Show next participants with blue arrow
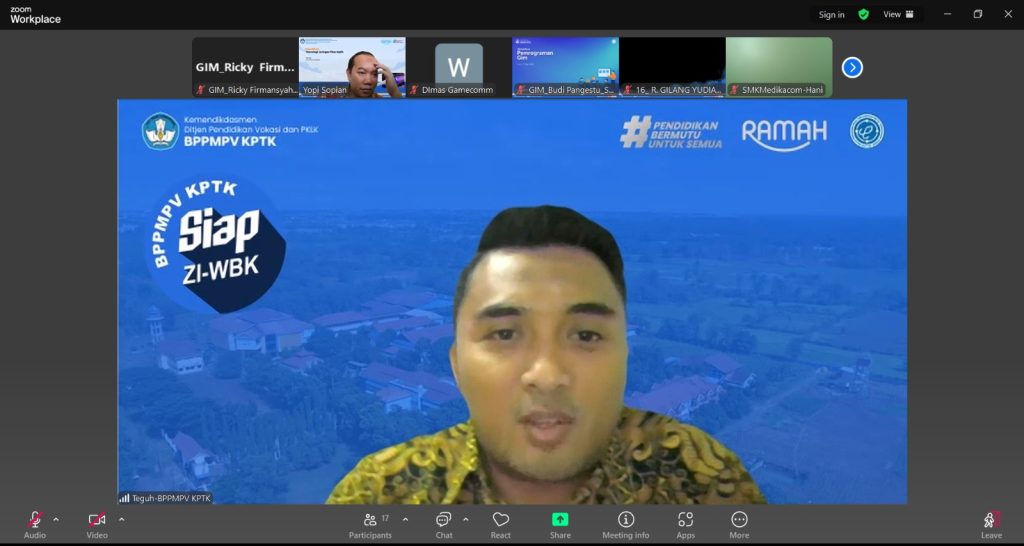 852,67
